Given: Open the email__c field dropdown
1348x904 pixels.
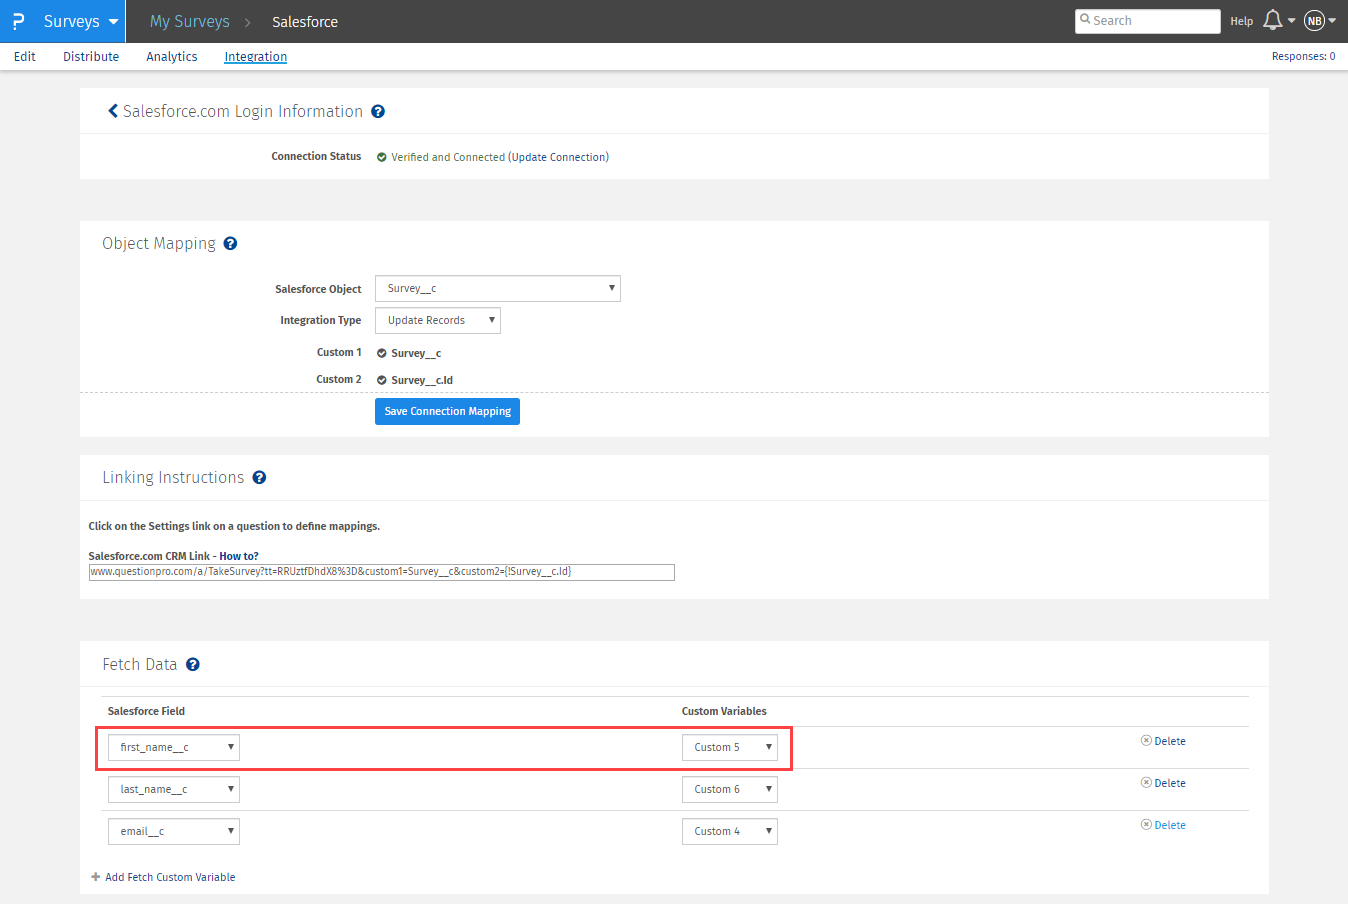Looking at the screenshot, I should (174, 832).
